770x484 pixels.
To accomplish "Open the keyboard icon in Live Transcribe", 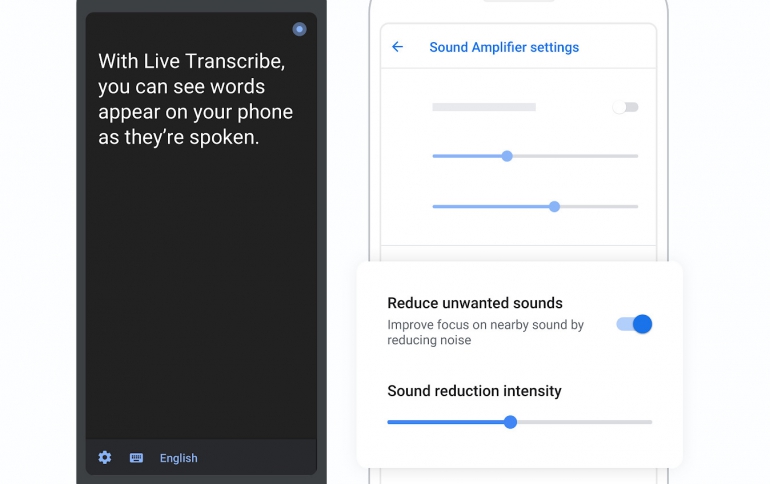I will click(x=136, y=457).
